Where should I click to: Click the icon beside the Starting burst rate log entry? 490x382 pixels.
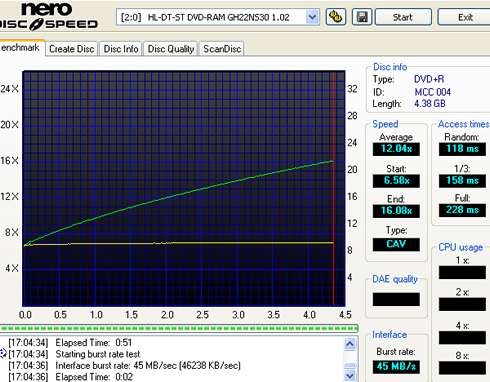point(3,353)
